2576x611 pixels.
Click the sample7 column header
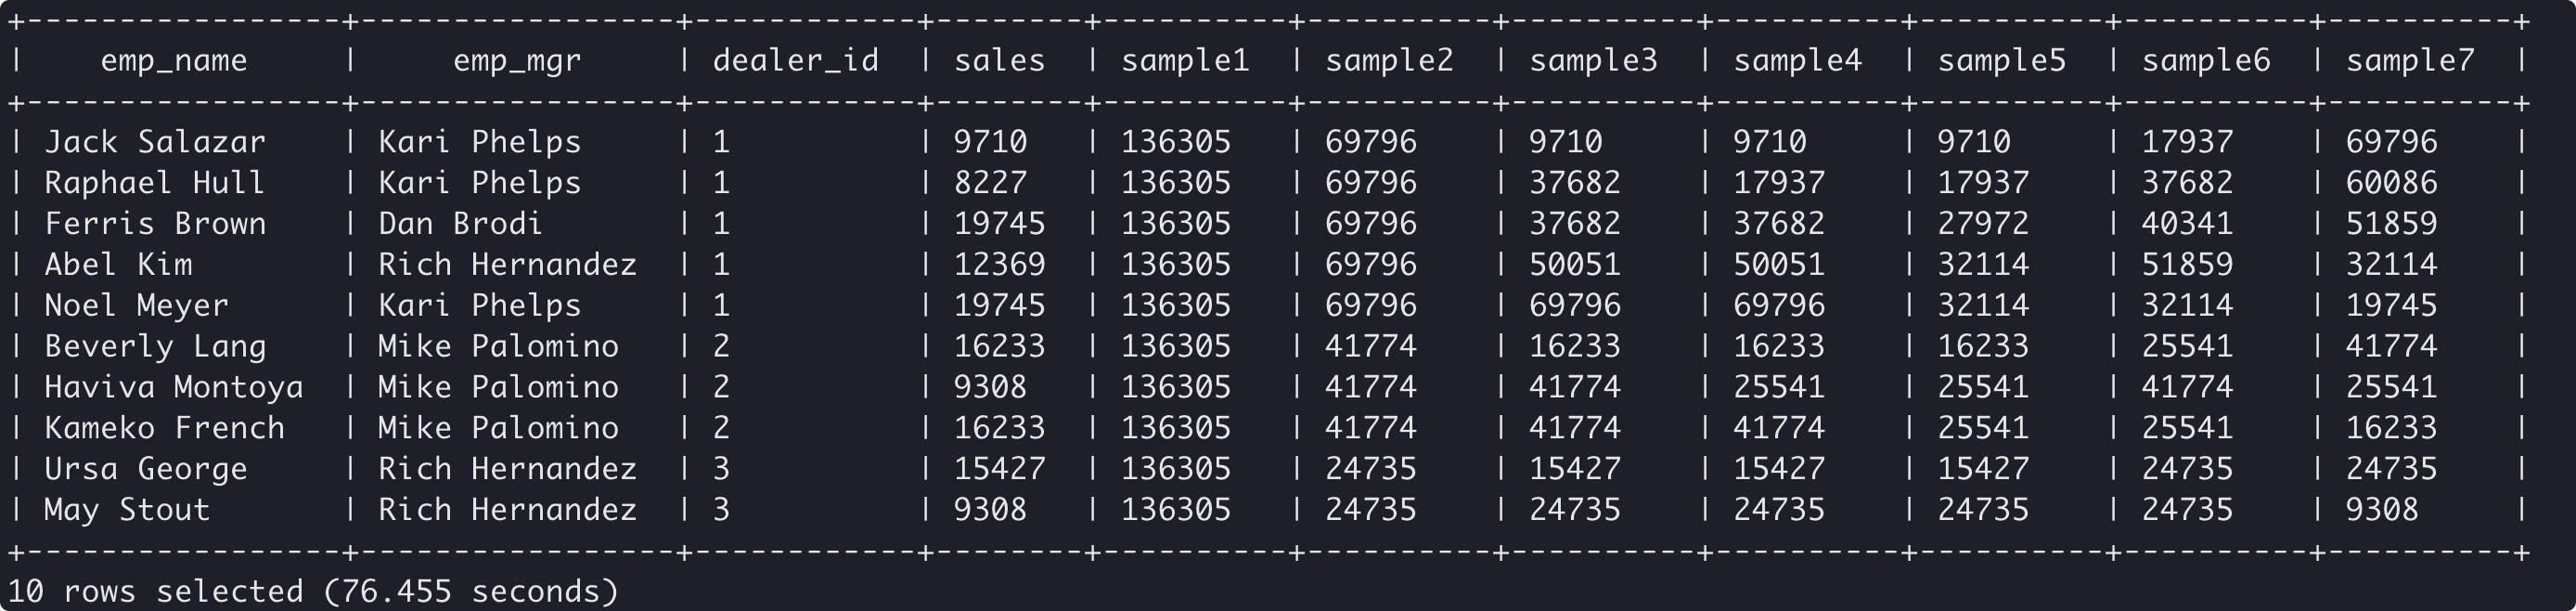click(2410, 61)
